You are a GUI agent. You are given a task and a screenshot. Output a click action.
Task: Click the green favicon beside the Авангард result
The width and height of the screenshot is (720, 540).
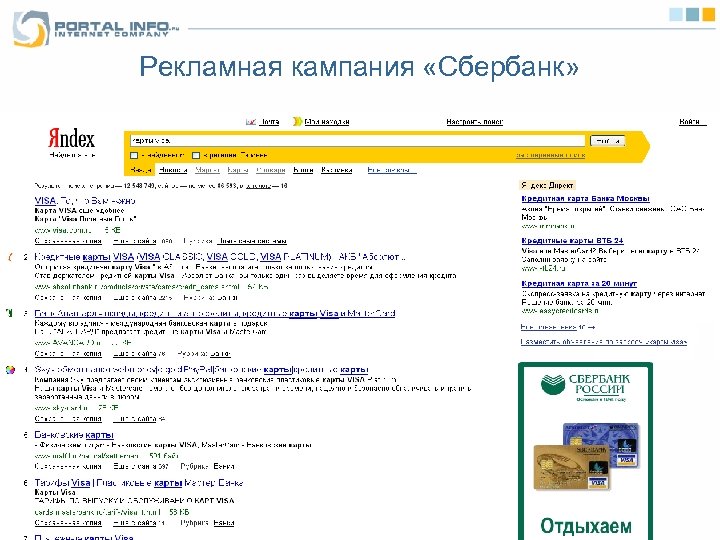[9, 313]
